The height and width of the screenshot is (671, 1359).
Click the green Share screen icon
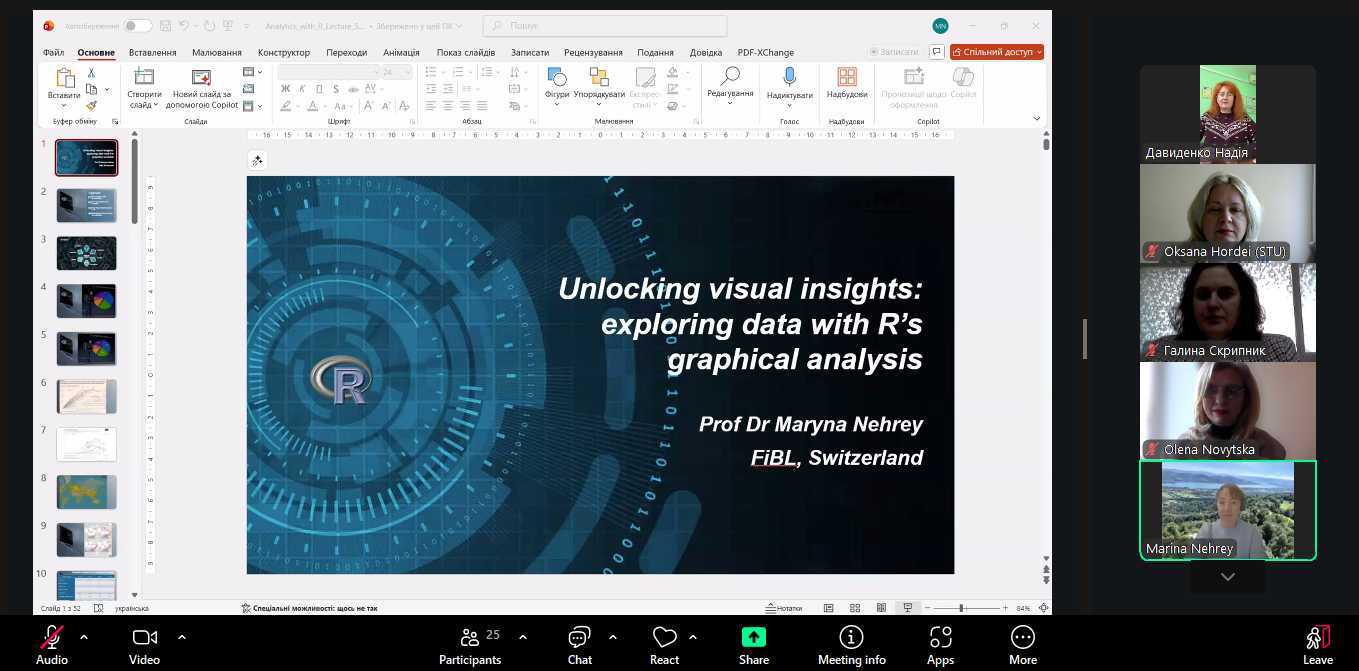[x=753, y=637]
